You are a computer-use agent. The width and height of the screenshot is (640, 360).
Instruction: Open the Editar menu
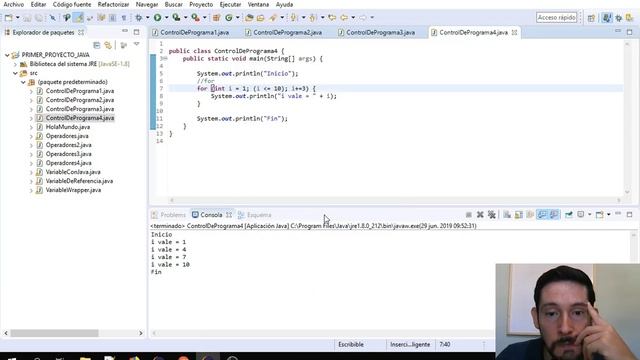click(x=38, y=4)
